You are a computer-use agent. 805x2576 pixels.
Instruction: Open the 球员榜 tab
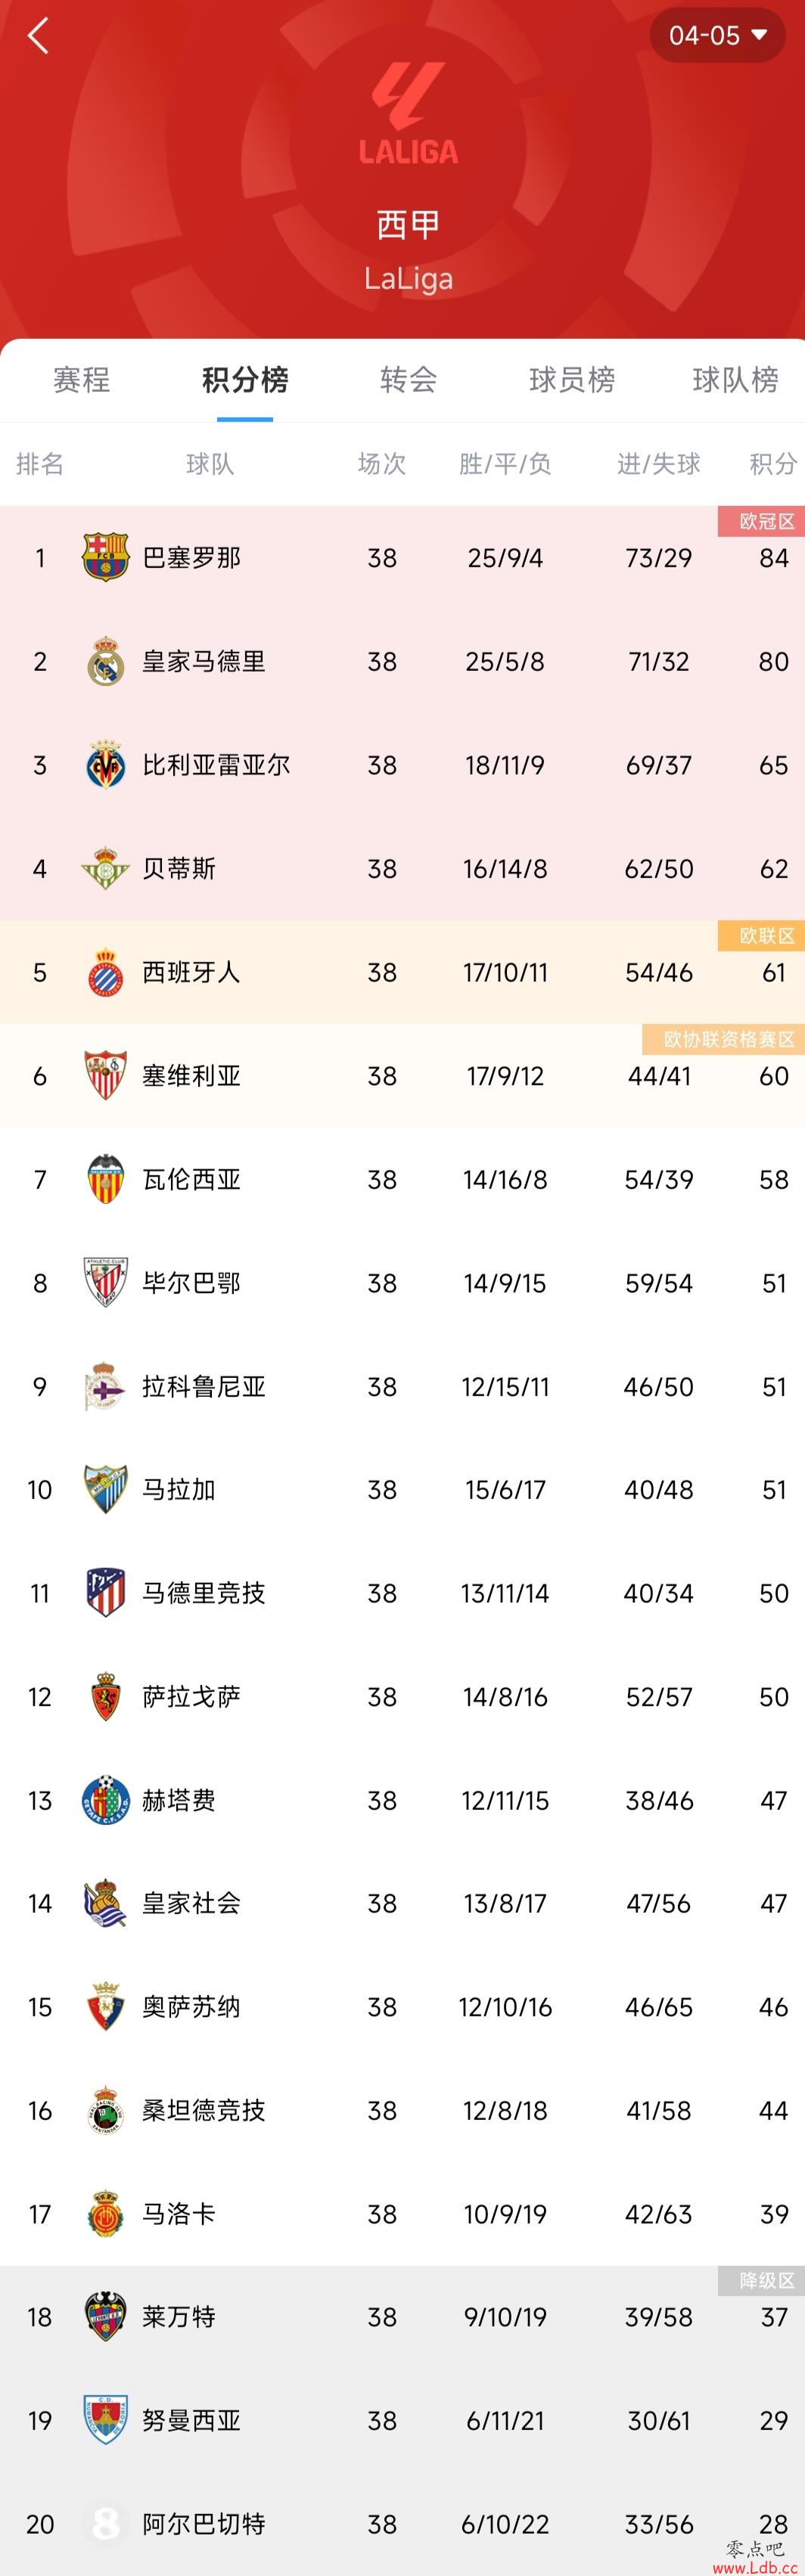tap(572, 380)
